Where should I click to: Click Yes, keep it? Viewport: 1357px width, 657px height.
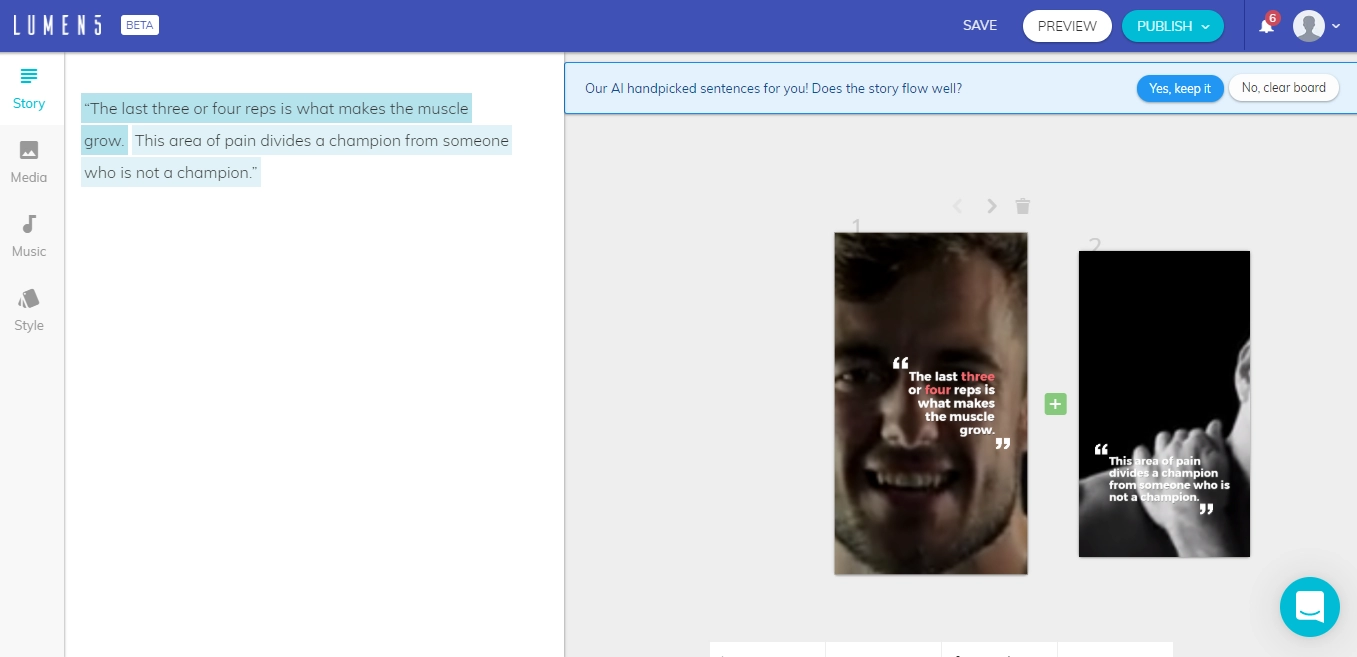pyautogui.click(x=1180, y=88)
